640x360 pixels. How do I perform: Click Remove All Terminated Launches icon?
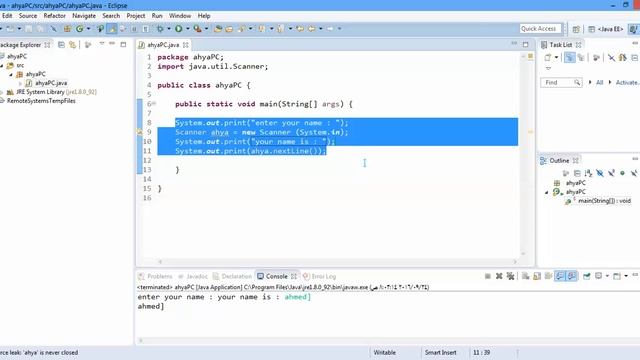pos(510,276)
